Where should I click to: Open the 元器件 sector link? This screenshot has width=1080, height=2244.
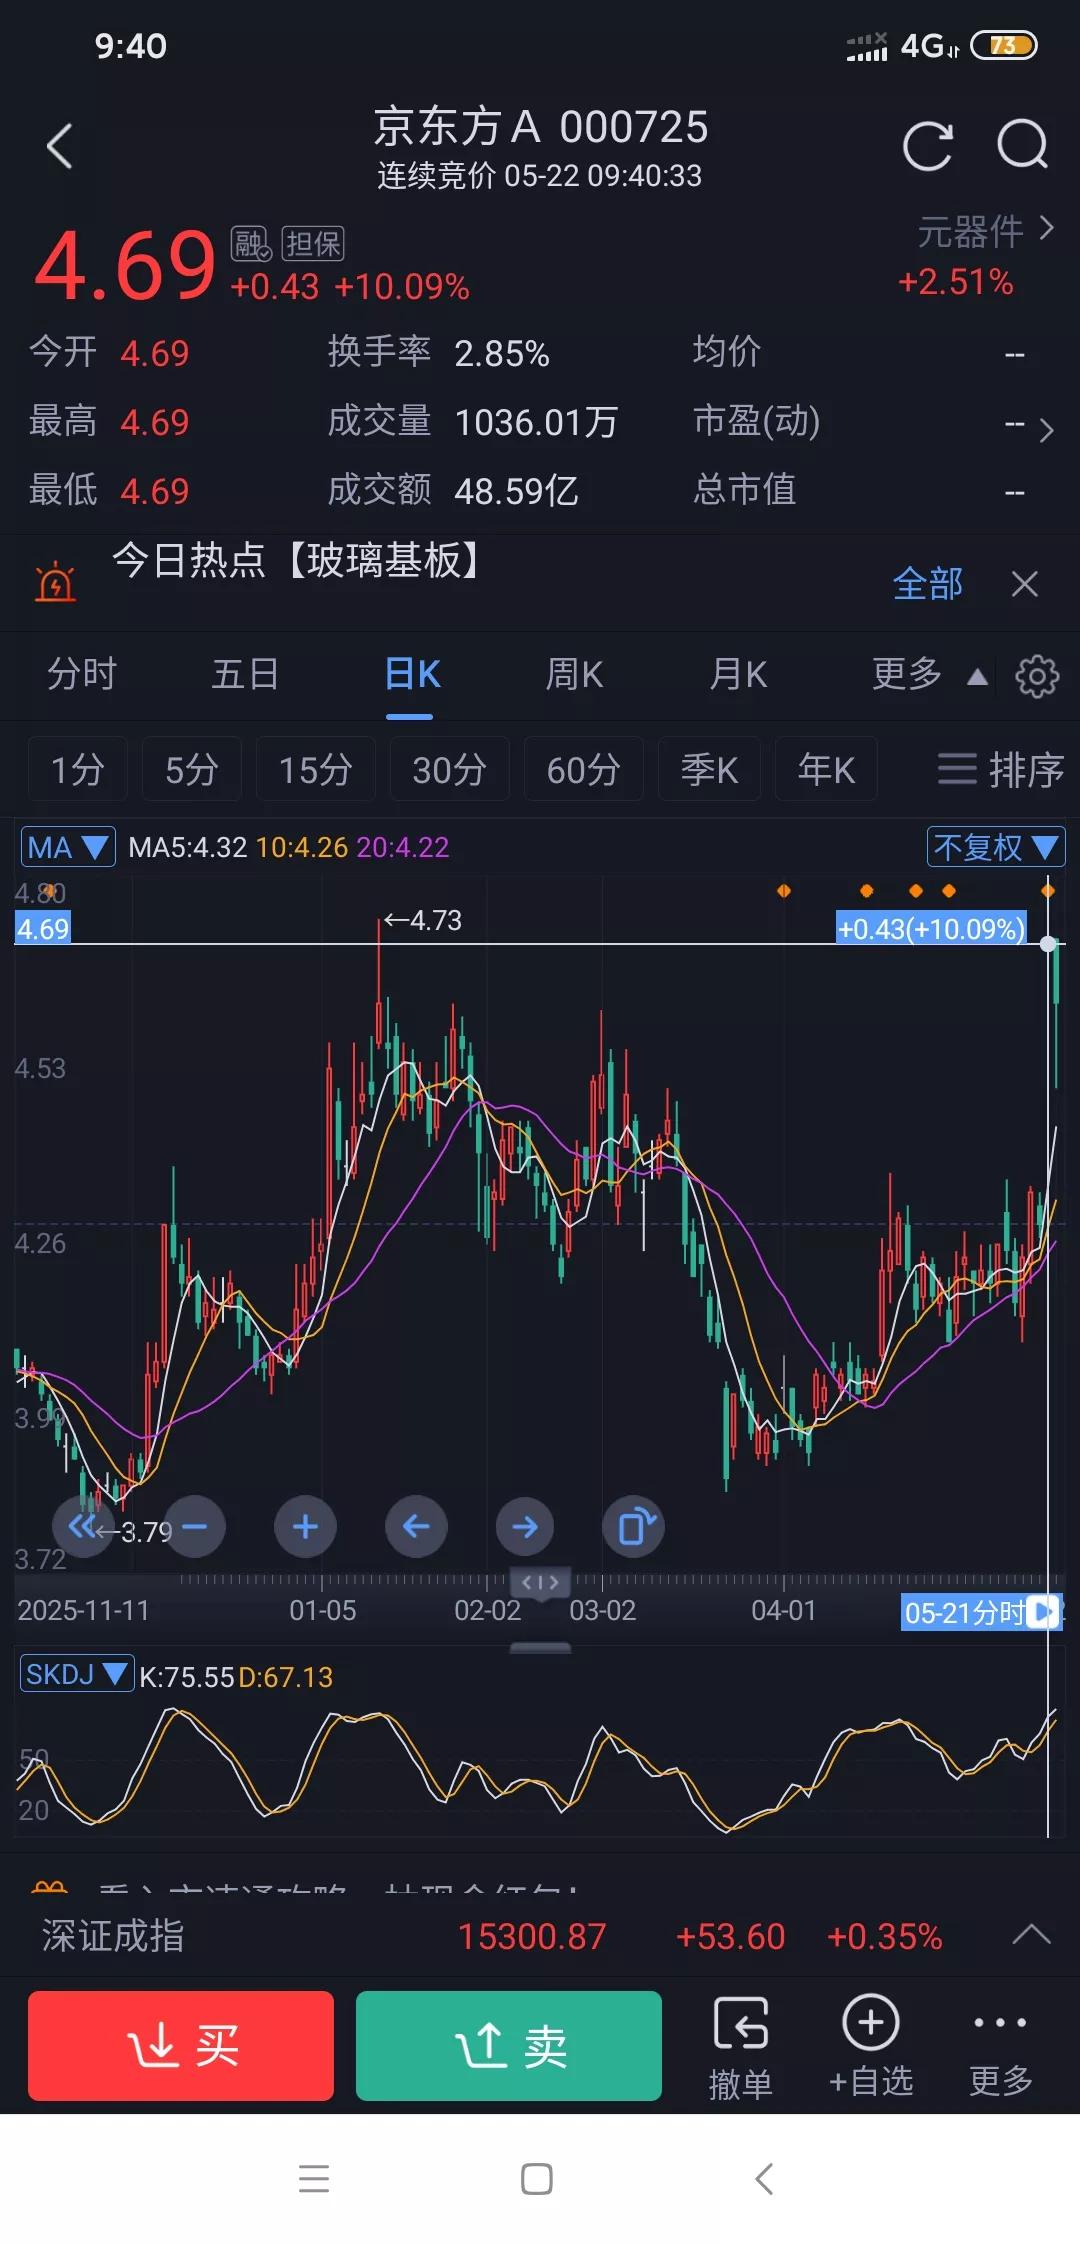point(985,232)
